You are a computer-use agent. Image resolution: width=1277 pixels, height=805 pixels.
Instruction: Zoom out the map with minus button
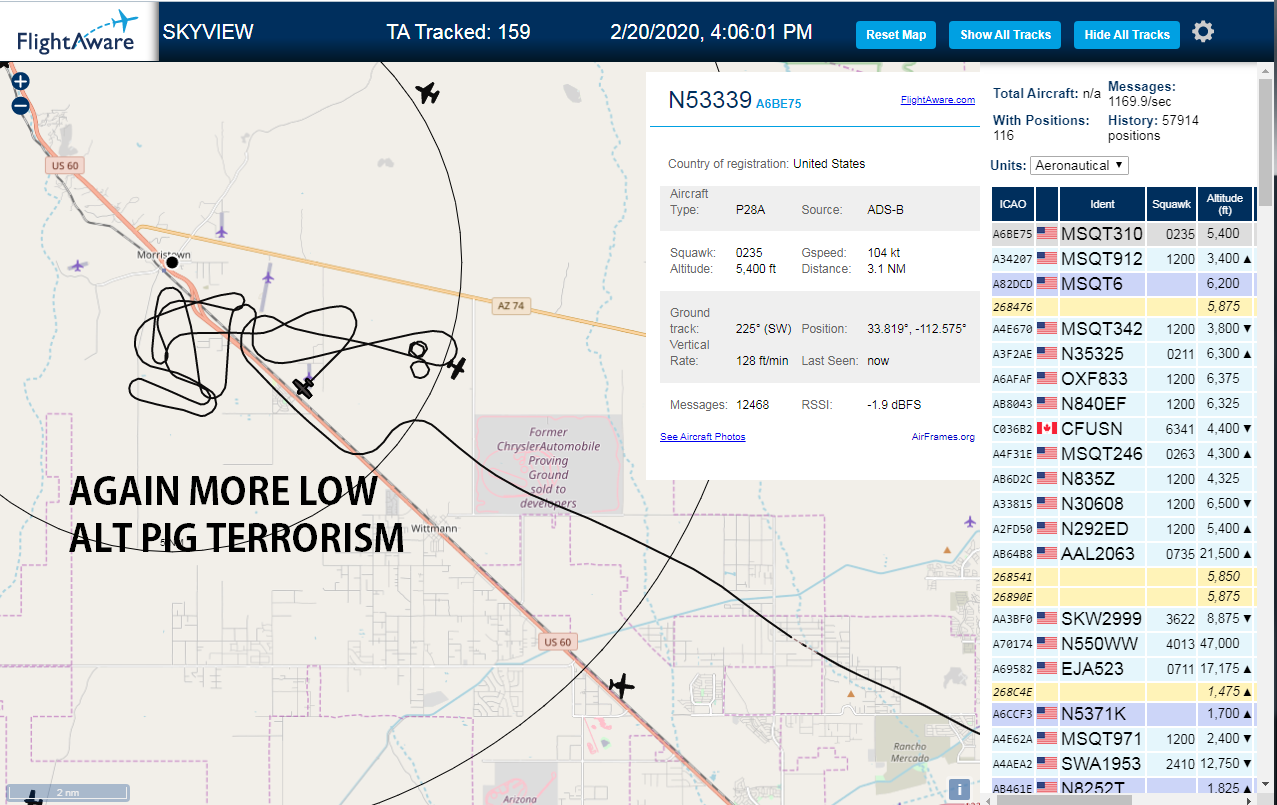point(20,105)
